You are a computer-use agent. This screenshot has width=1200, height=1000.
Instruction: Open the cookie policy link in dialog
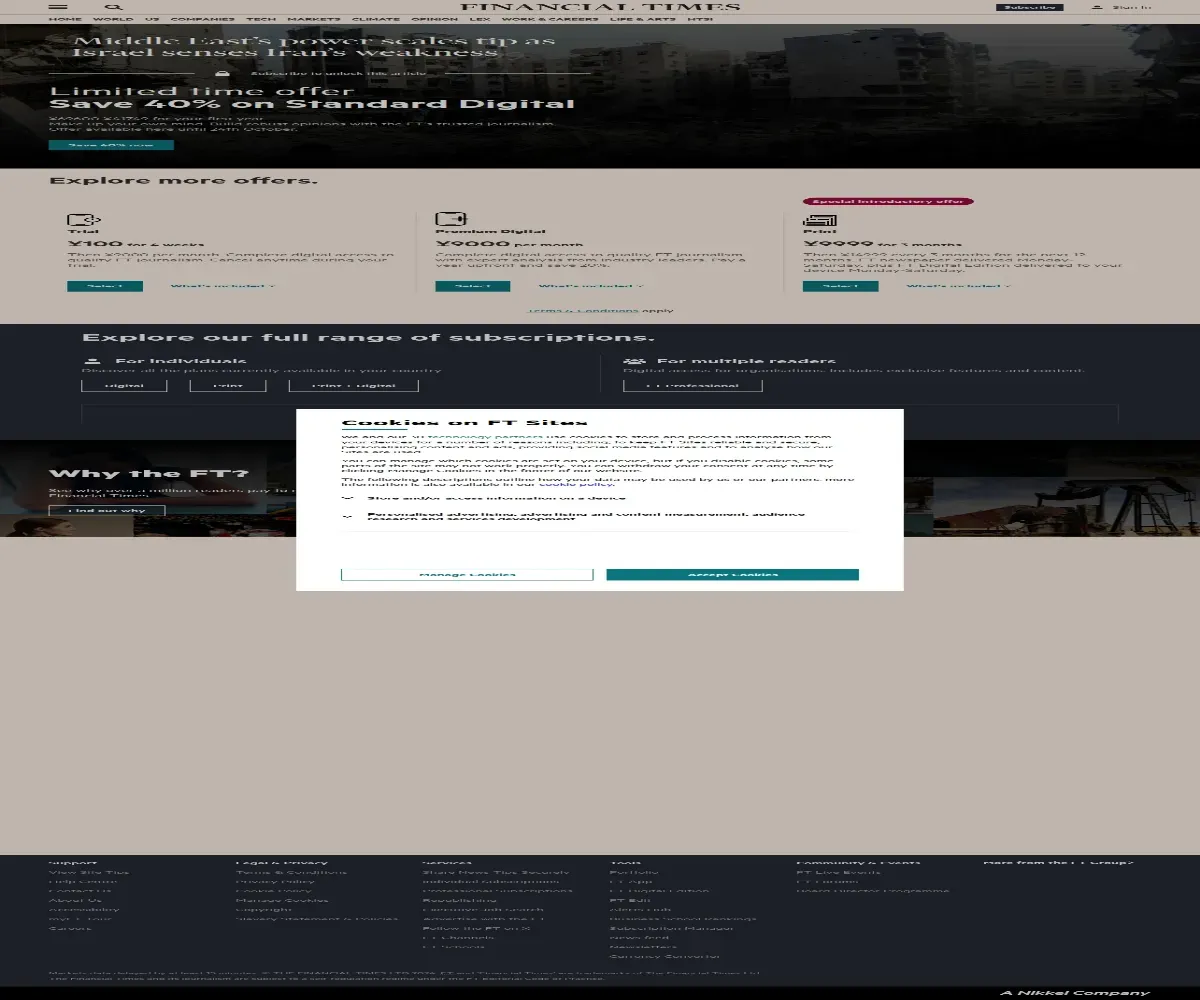576,484
